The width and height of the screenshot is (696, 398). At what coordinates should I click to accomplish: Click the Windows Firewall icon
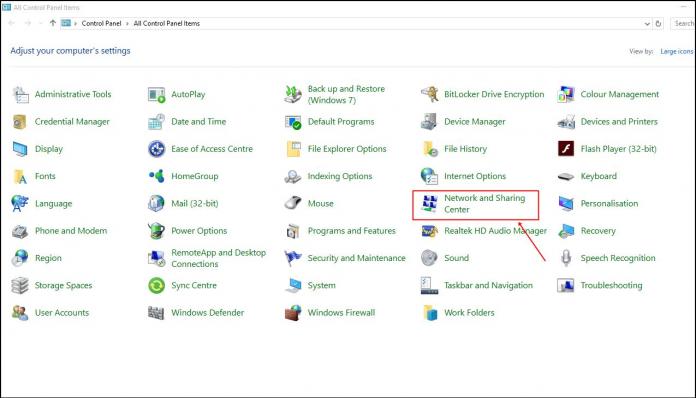click(293, 313)
